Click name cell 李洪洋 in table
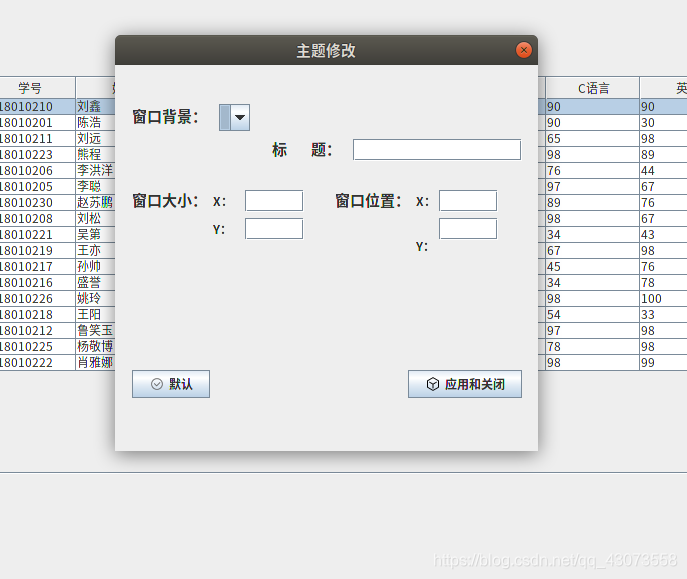The image size is (687, 579). (96, 170)
